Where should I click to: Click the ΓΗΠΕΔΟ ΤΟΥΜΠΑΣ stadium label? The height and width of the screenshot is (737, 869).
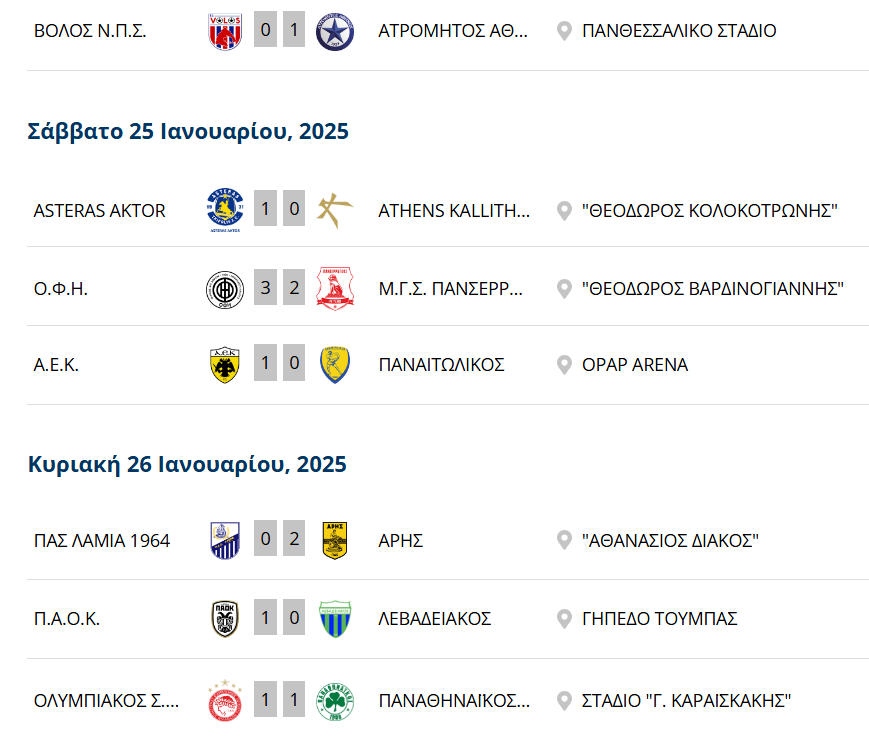(660, 618)
